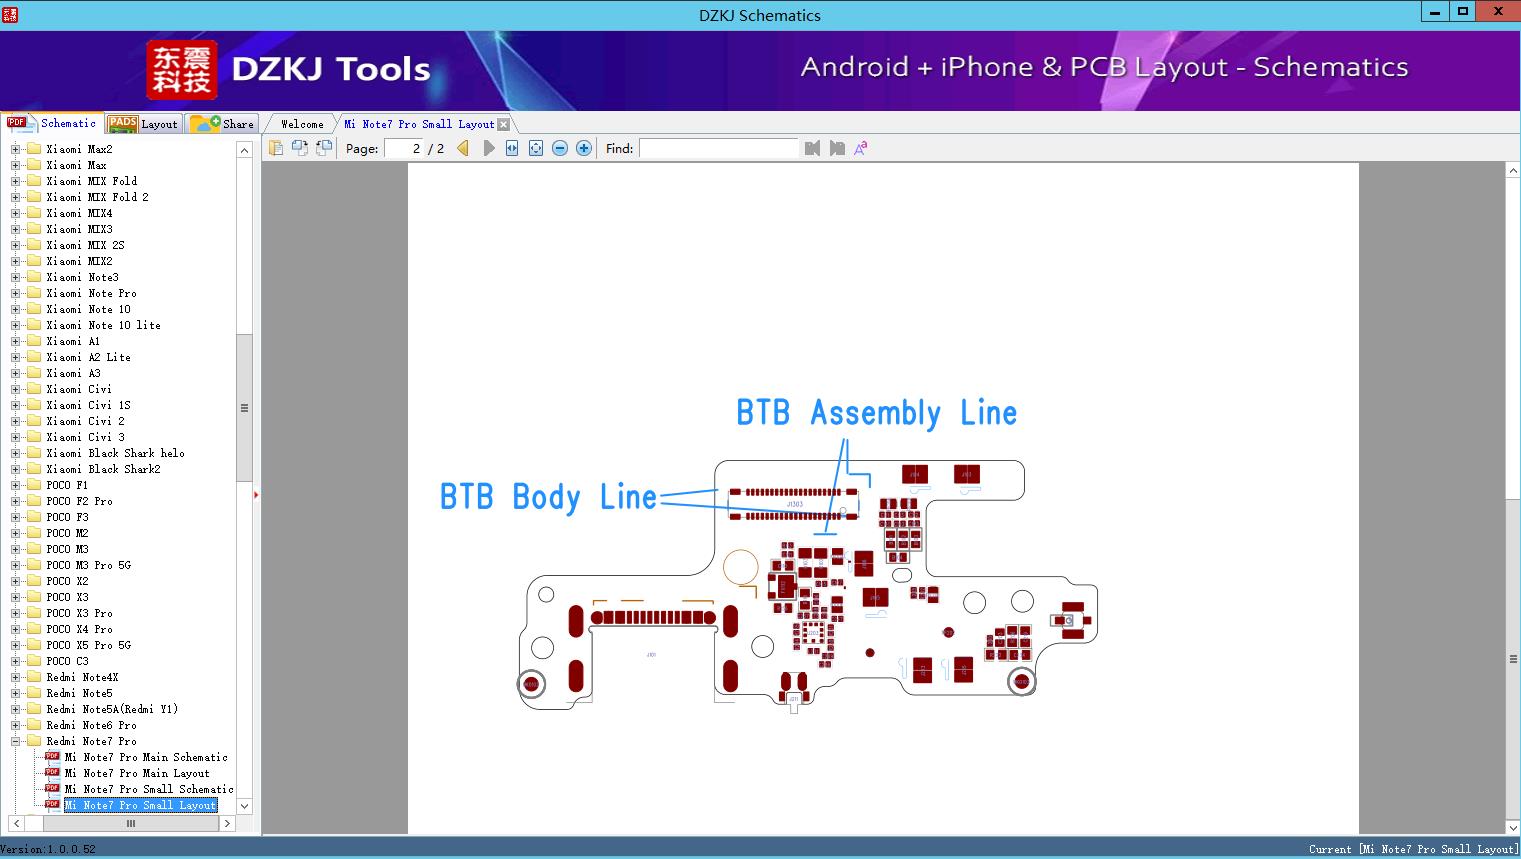Click the PDF icon beside Mi Note7 Pro Small Schematic
Viewport: 1521px width, 859px height.
[x=52, y=789]
